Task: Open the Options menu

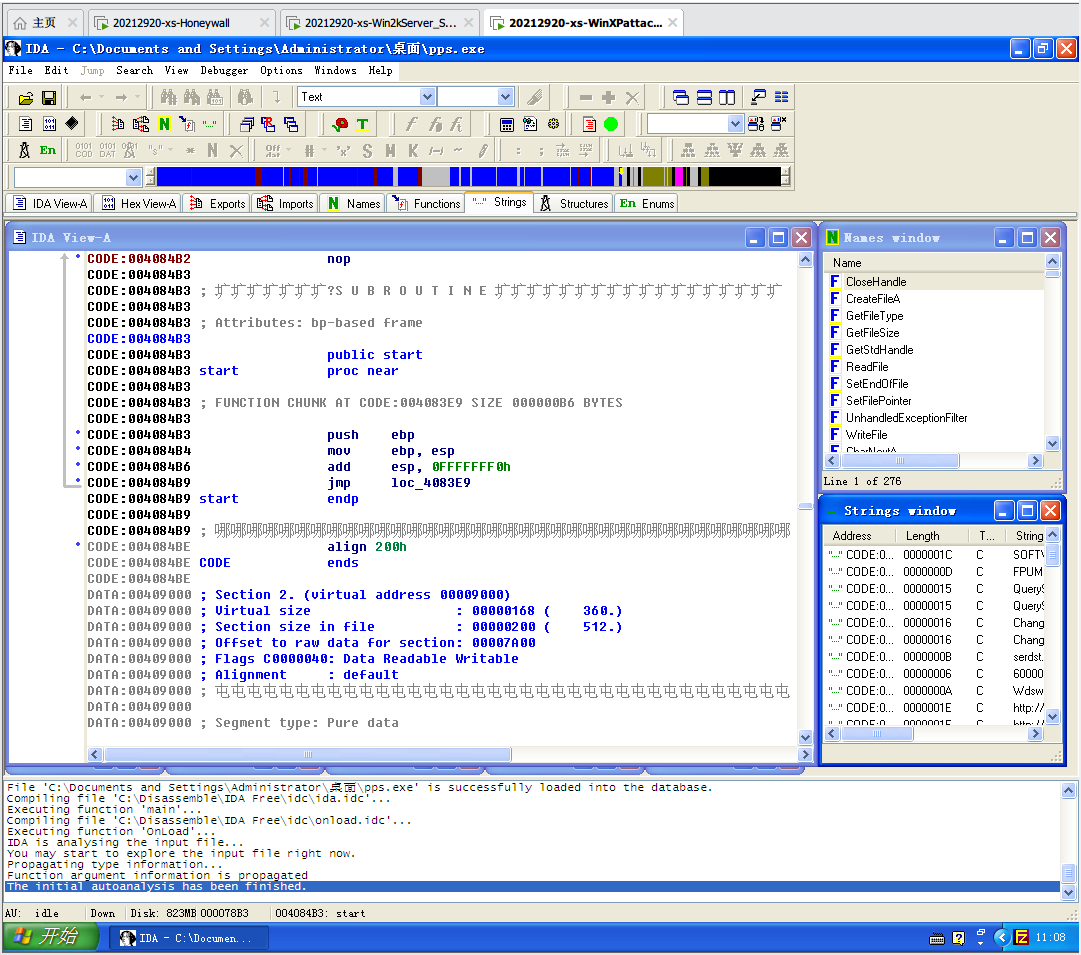Action: [x=281, y=70]
